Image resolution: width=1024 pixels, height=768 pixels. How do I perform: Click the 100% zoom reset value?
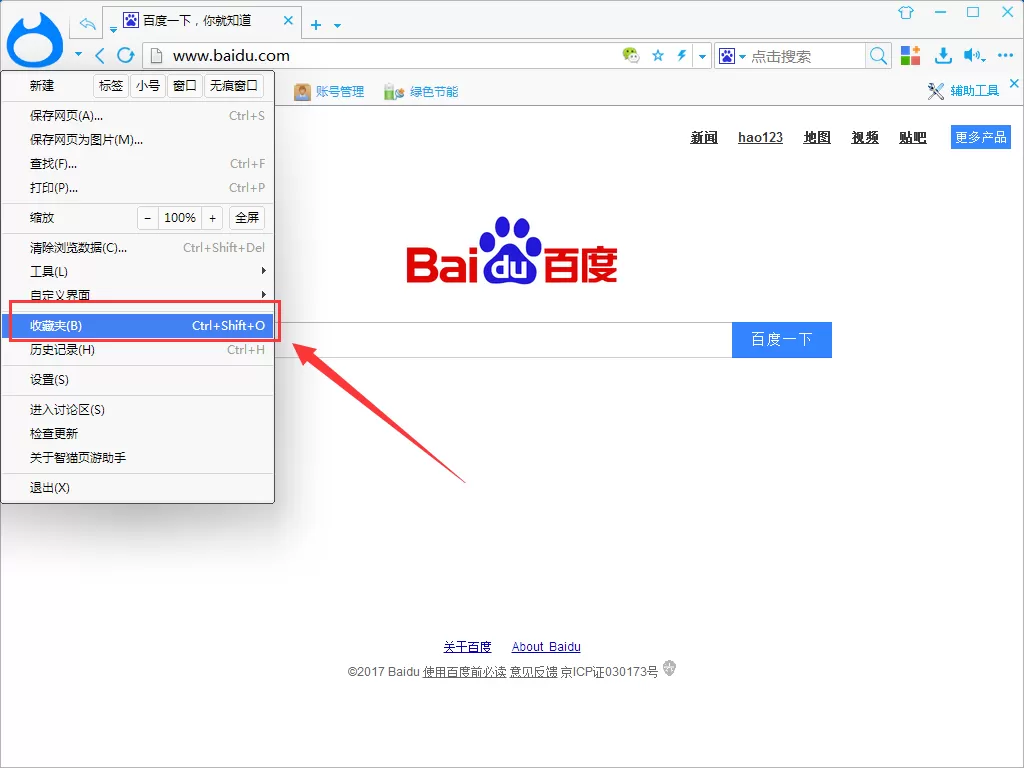(180, 218)
